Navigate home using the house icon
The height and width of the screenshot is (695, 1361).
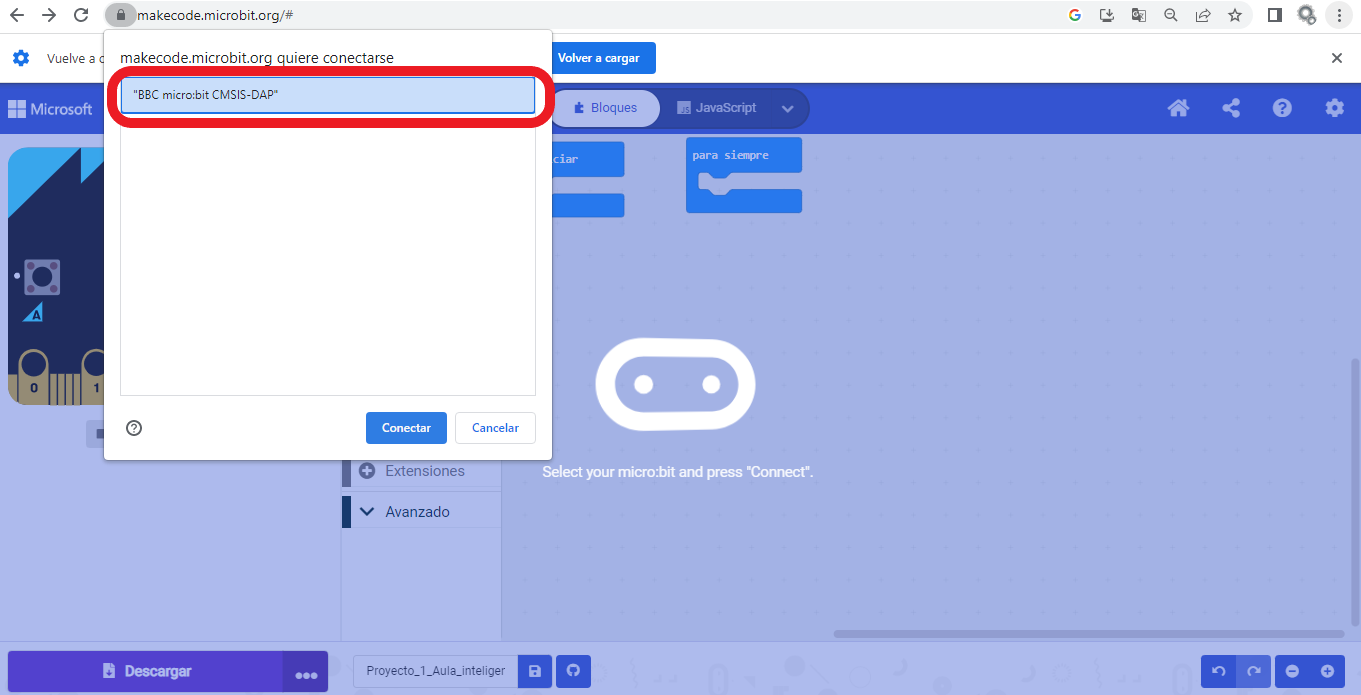[1178, 108]
